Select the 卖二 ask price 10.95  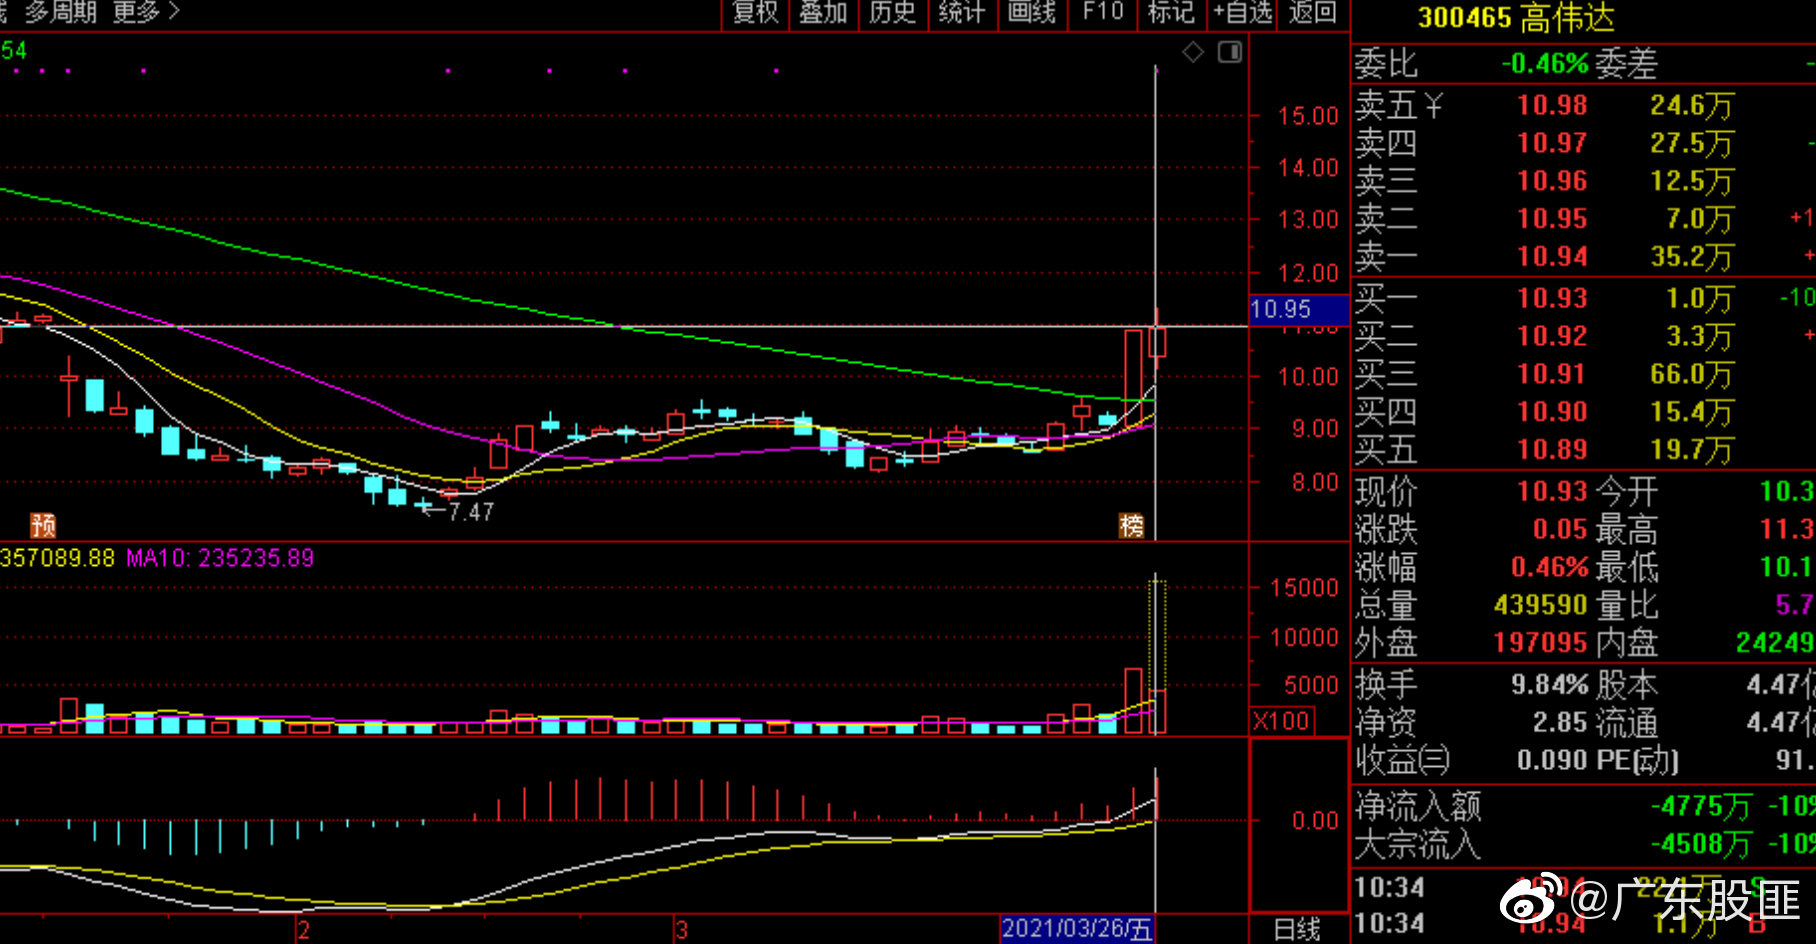(x=1552, y=219)
